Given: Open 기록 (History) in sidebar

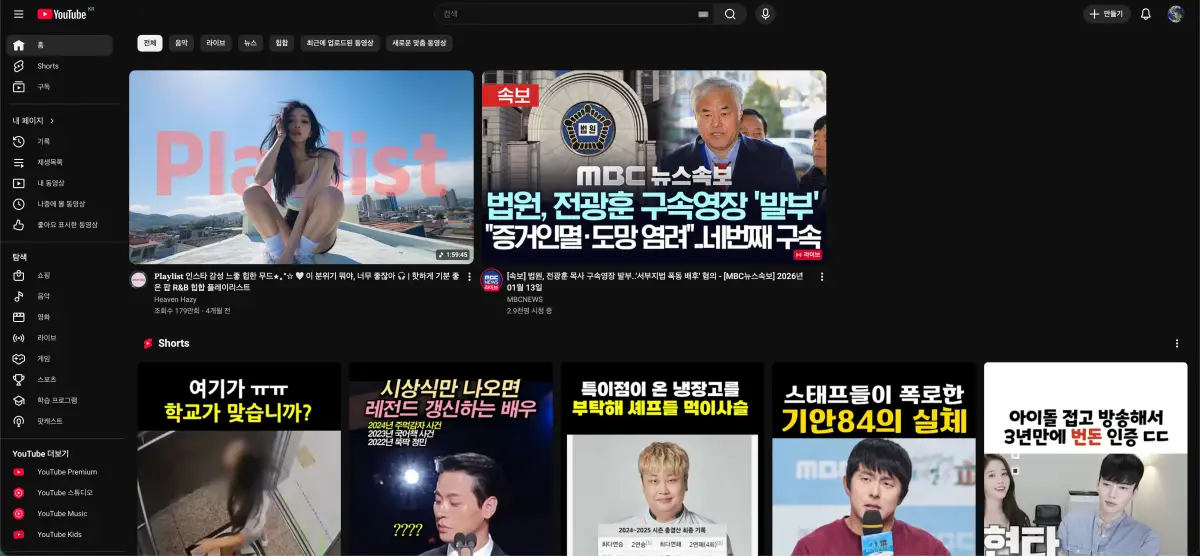Looking at the screenshot, I should click(x=44, y=141).
